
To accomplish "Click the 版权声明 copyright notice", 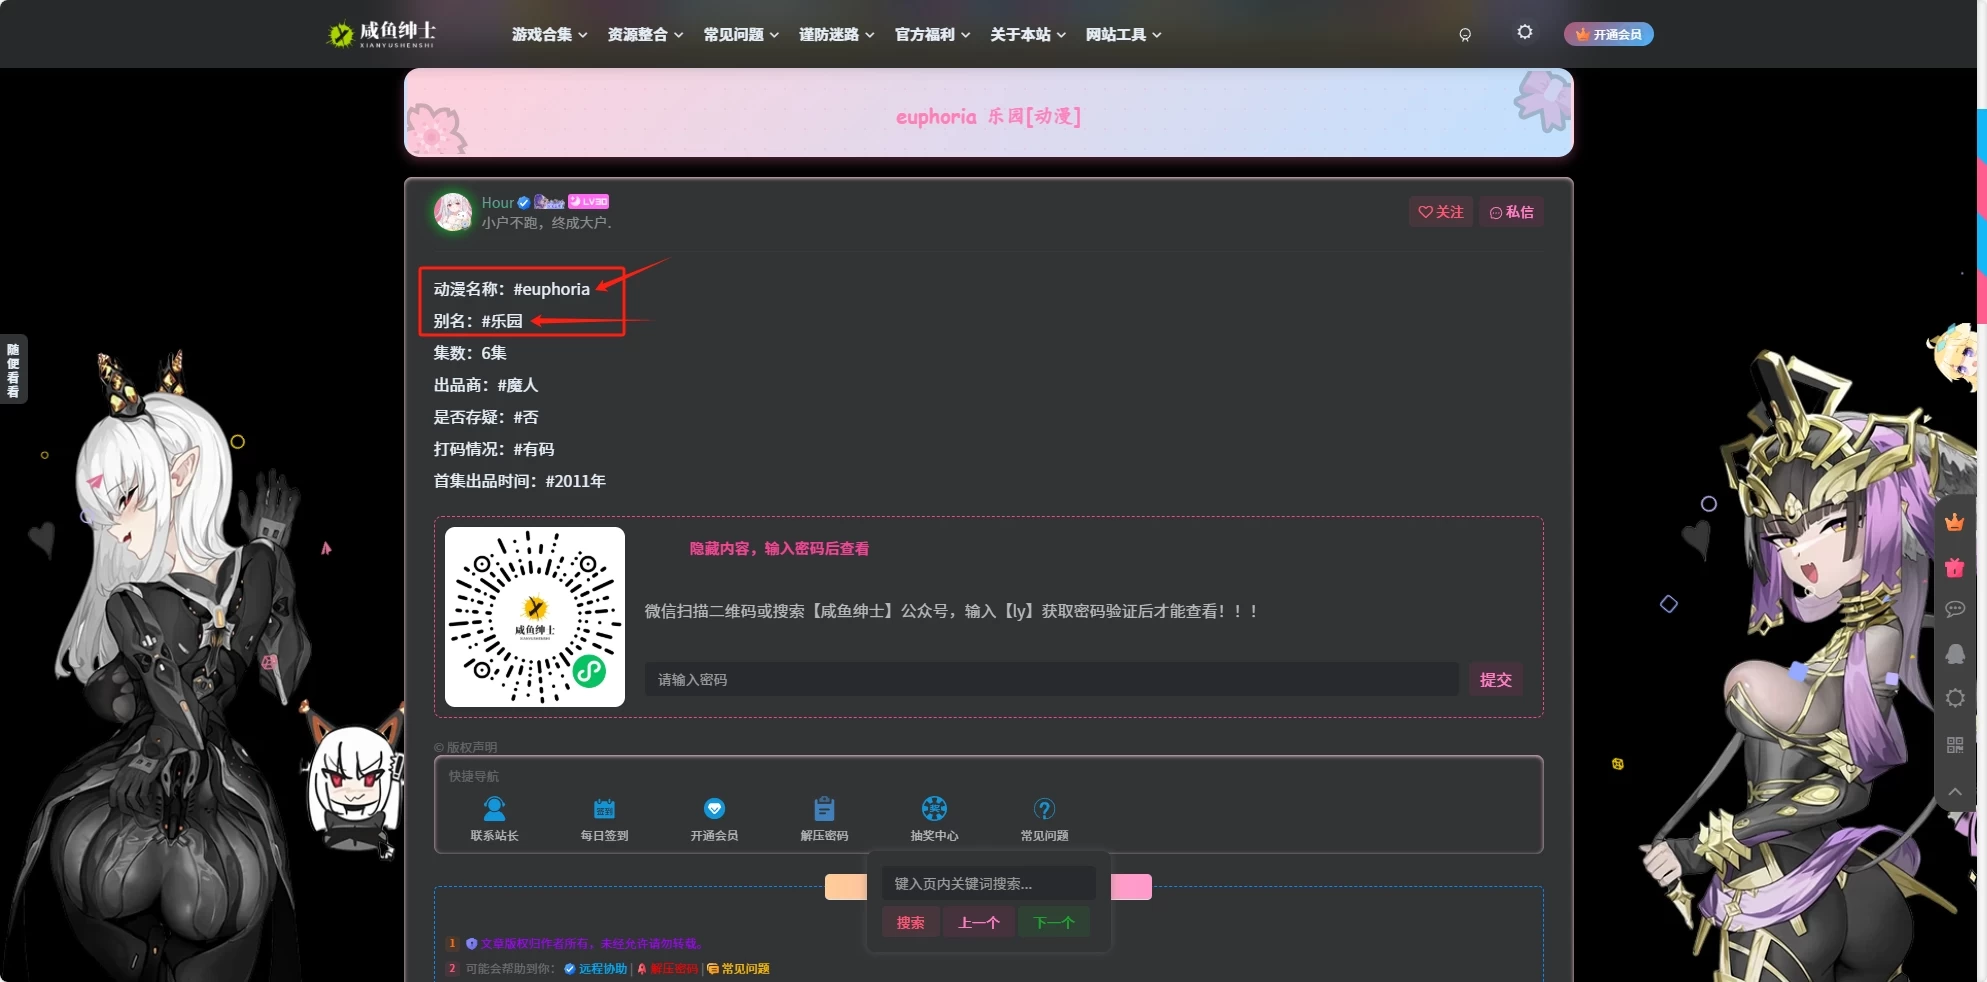I will (x=466, y=747).
